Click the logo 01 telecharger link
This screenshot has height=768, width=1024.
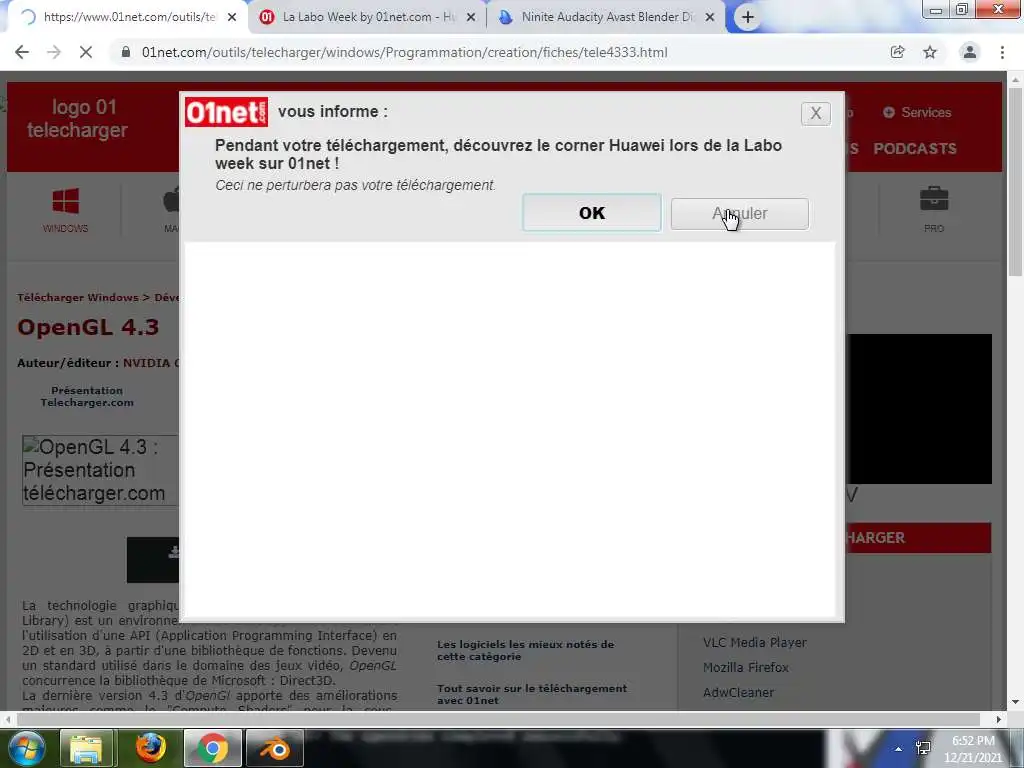(x=78, y=118)
